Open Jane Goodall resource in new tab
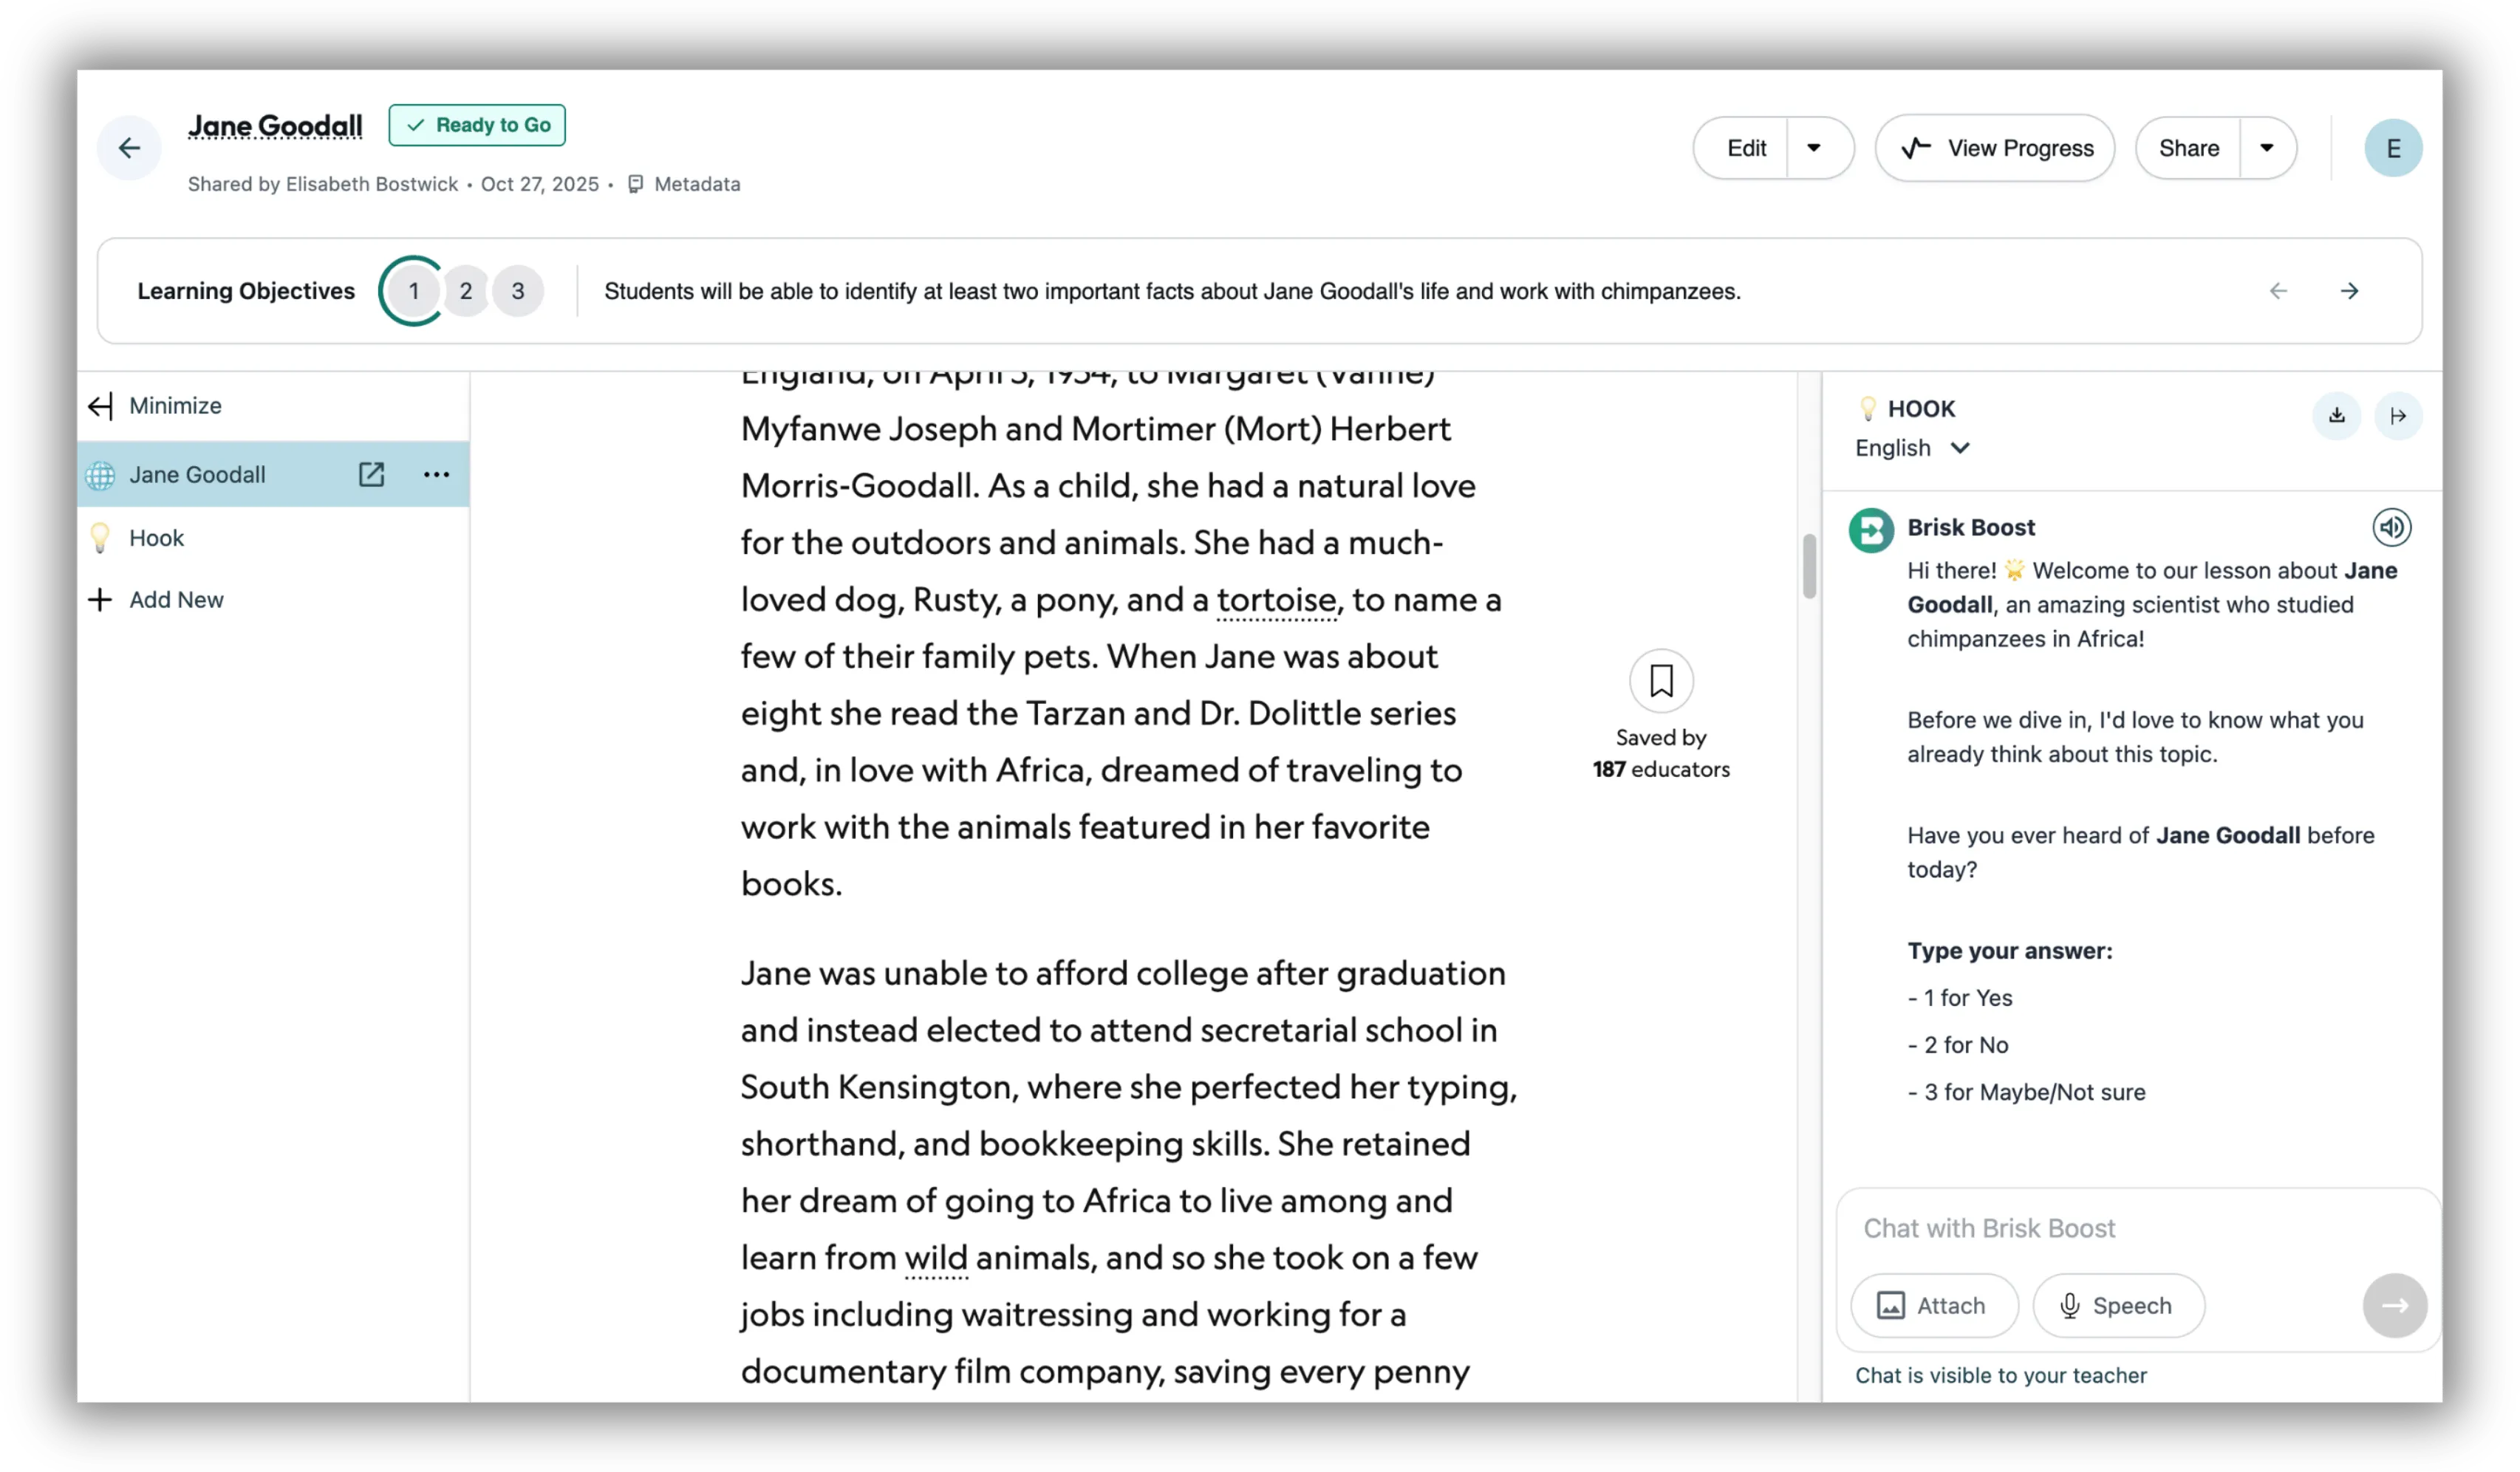 (371, 474)
